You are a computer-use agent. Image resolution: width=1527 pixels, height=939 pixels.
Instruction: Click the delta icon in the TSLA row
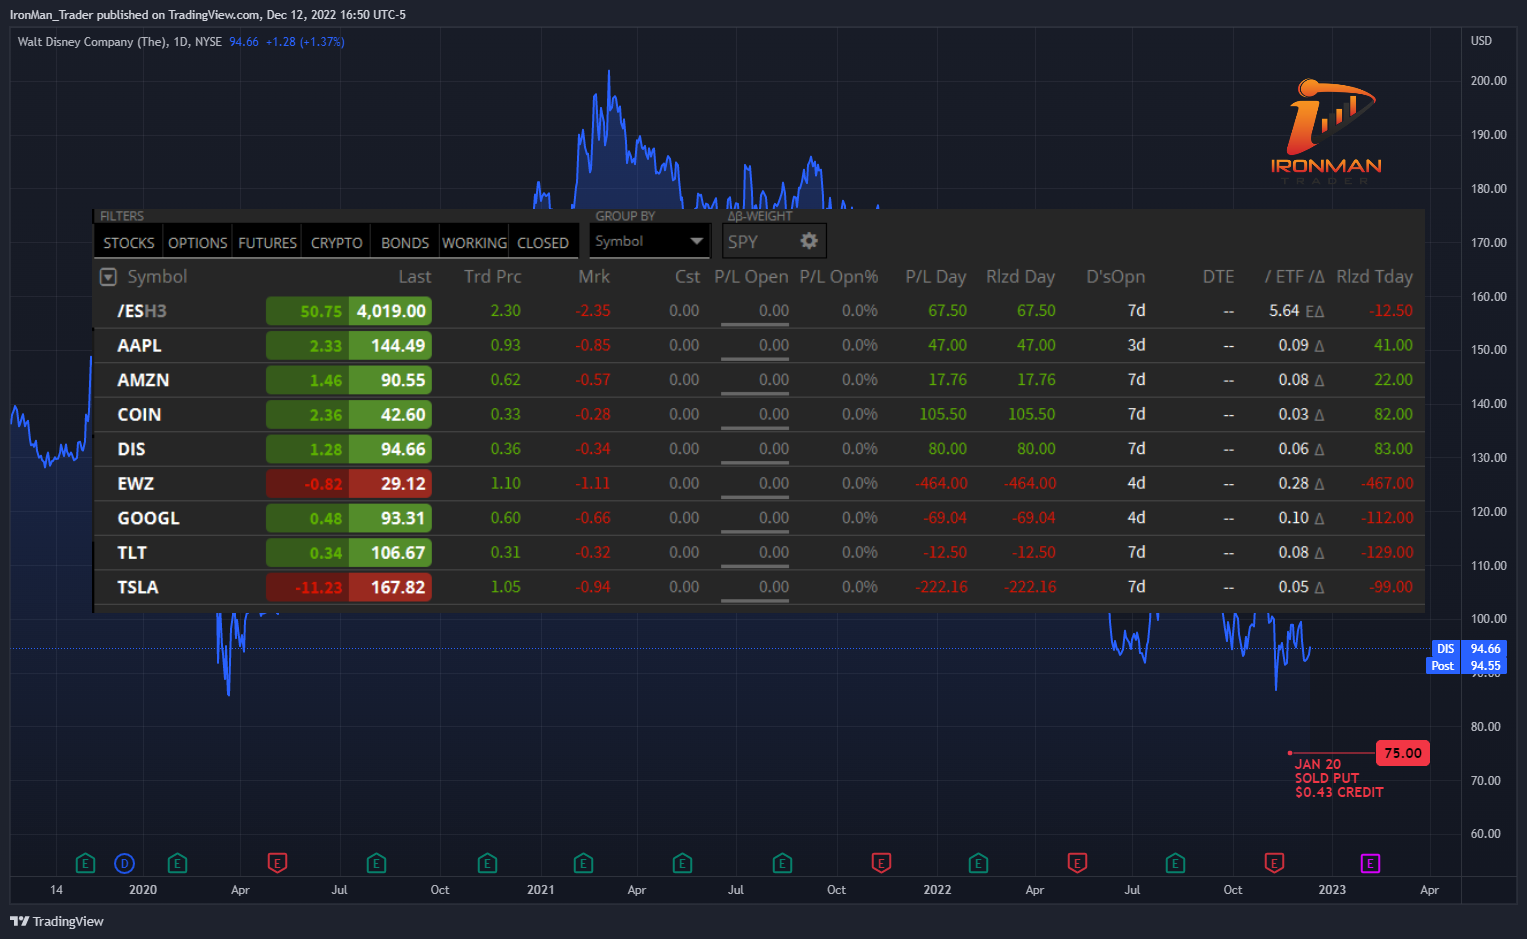[1319, 588]
